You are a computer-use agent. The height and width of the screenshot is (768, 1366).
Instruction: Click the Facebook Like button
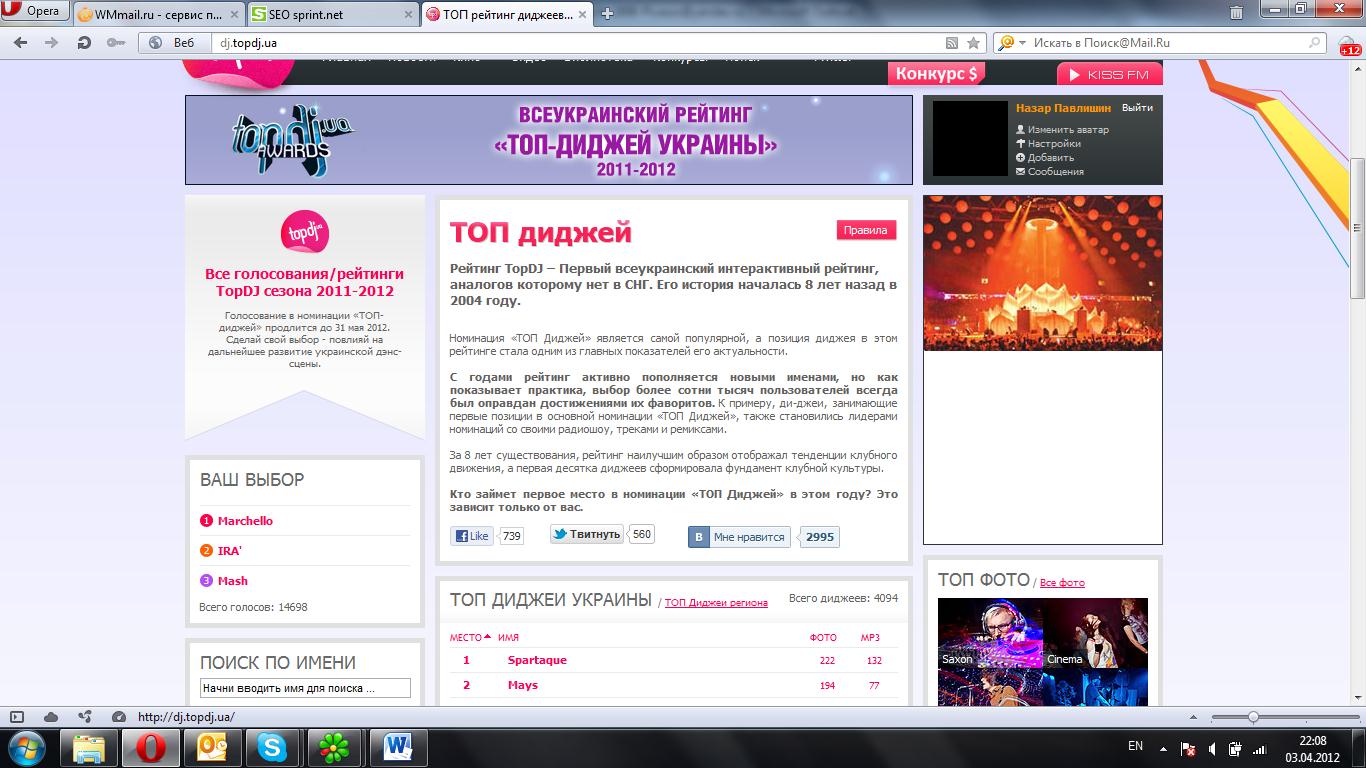tap(473, 536)
